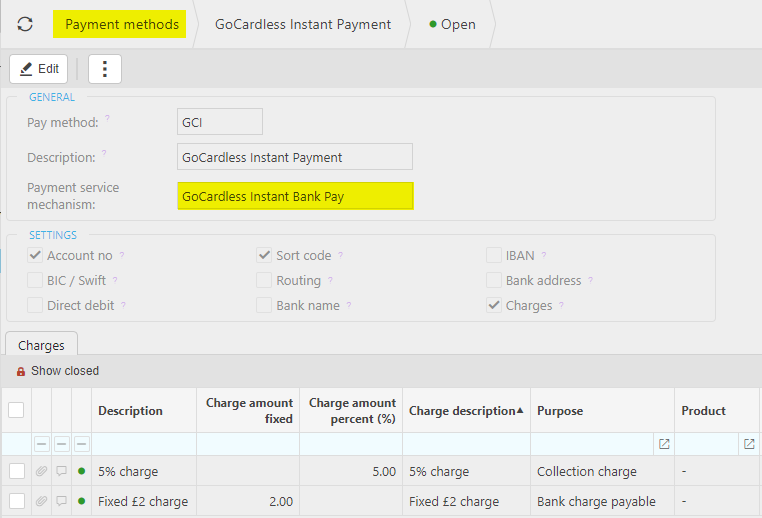Switch to the Charges tab

[41, 345]
